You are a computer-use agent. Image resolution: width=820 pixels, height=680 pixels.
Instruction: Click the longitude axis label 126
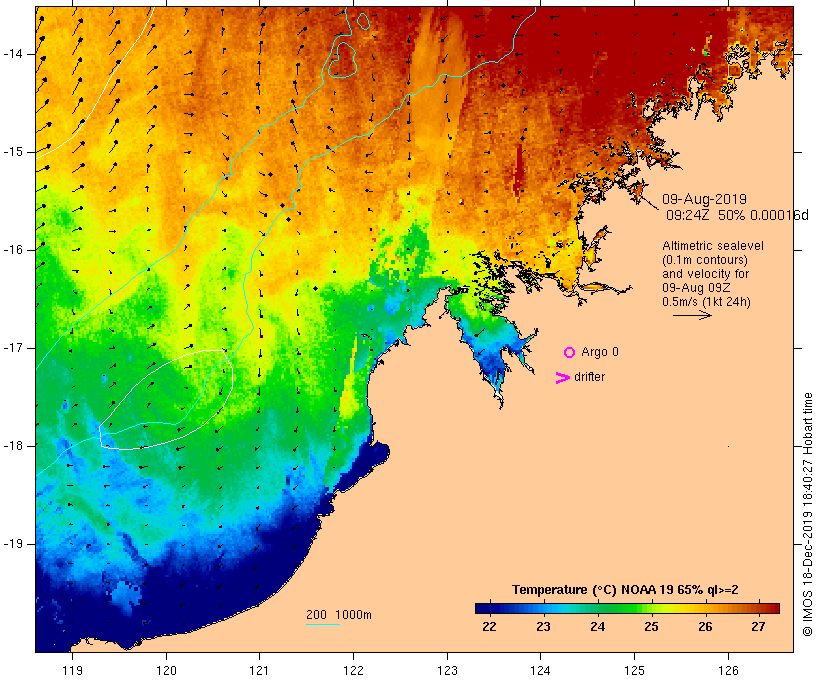728,671
